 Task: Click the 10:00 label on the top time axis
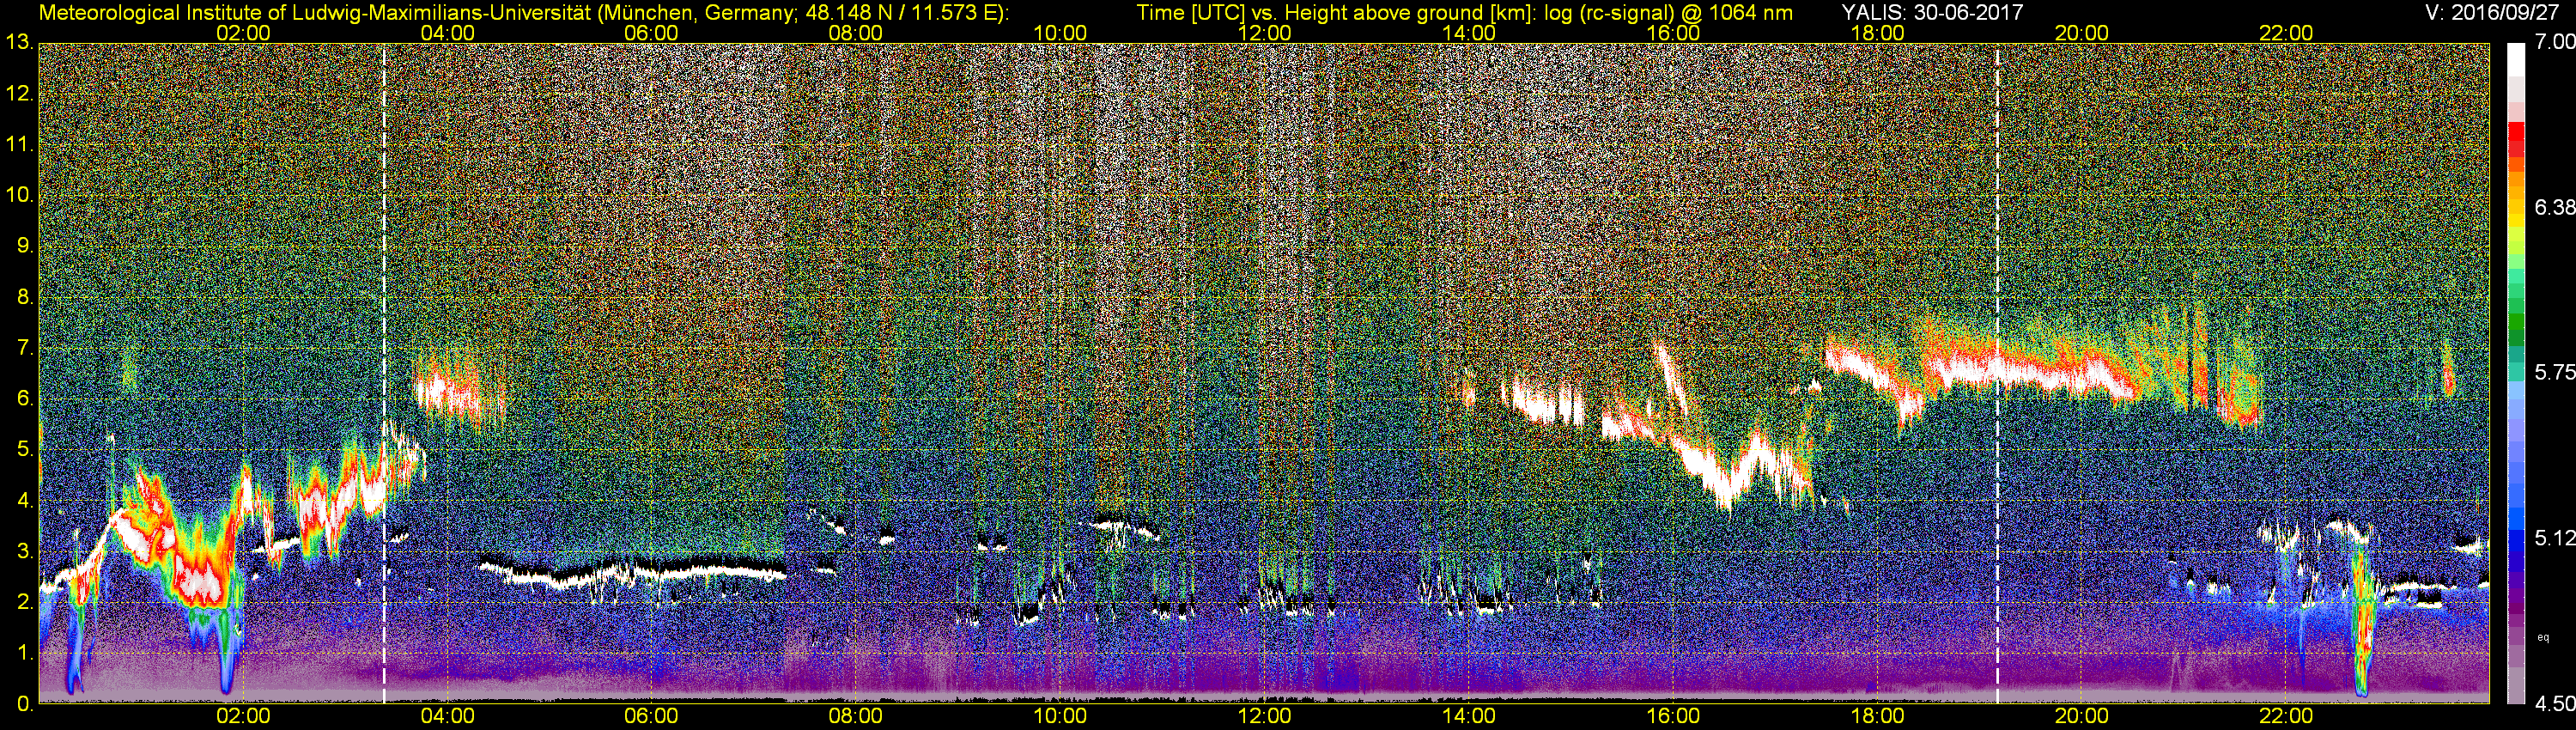(1060, 33)
